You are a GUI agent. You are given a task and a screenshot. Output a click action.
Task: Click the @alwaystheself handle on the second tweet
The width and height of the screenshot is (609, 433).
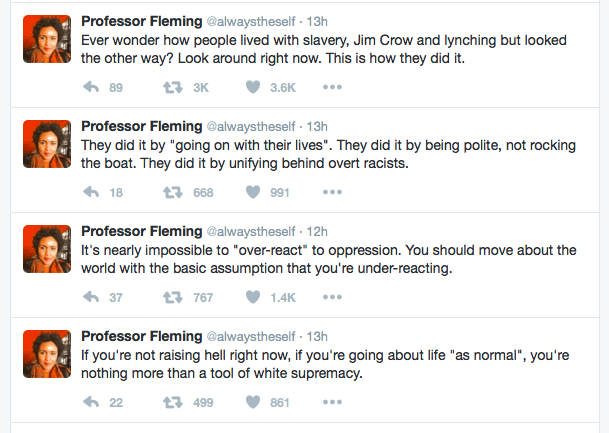(x=253, y=126)
